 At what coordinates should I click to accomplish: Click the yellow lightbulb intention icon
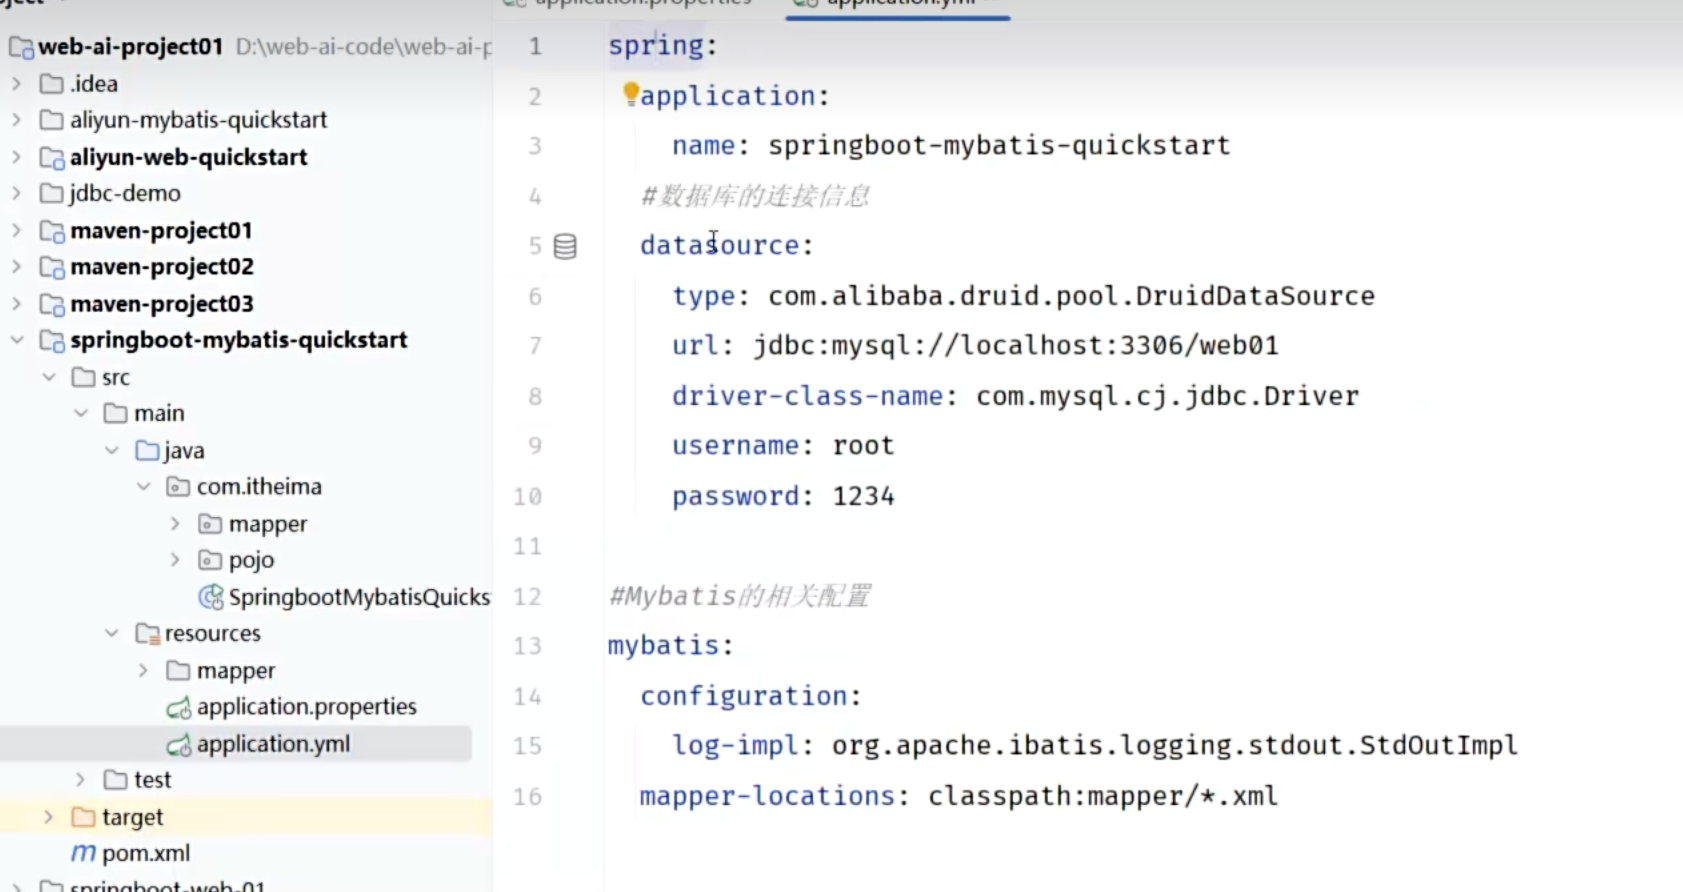(631, 93)
